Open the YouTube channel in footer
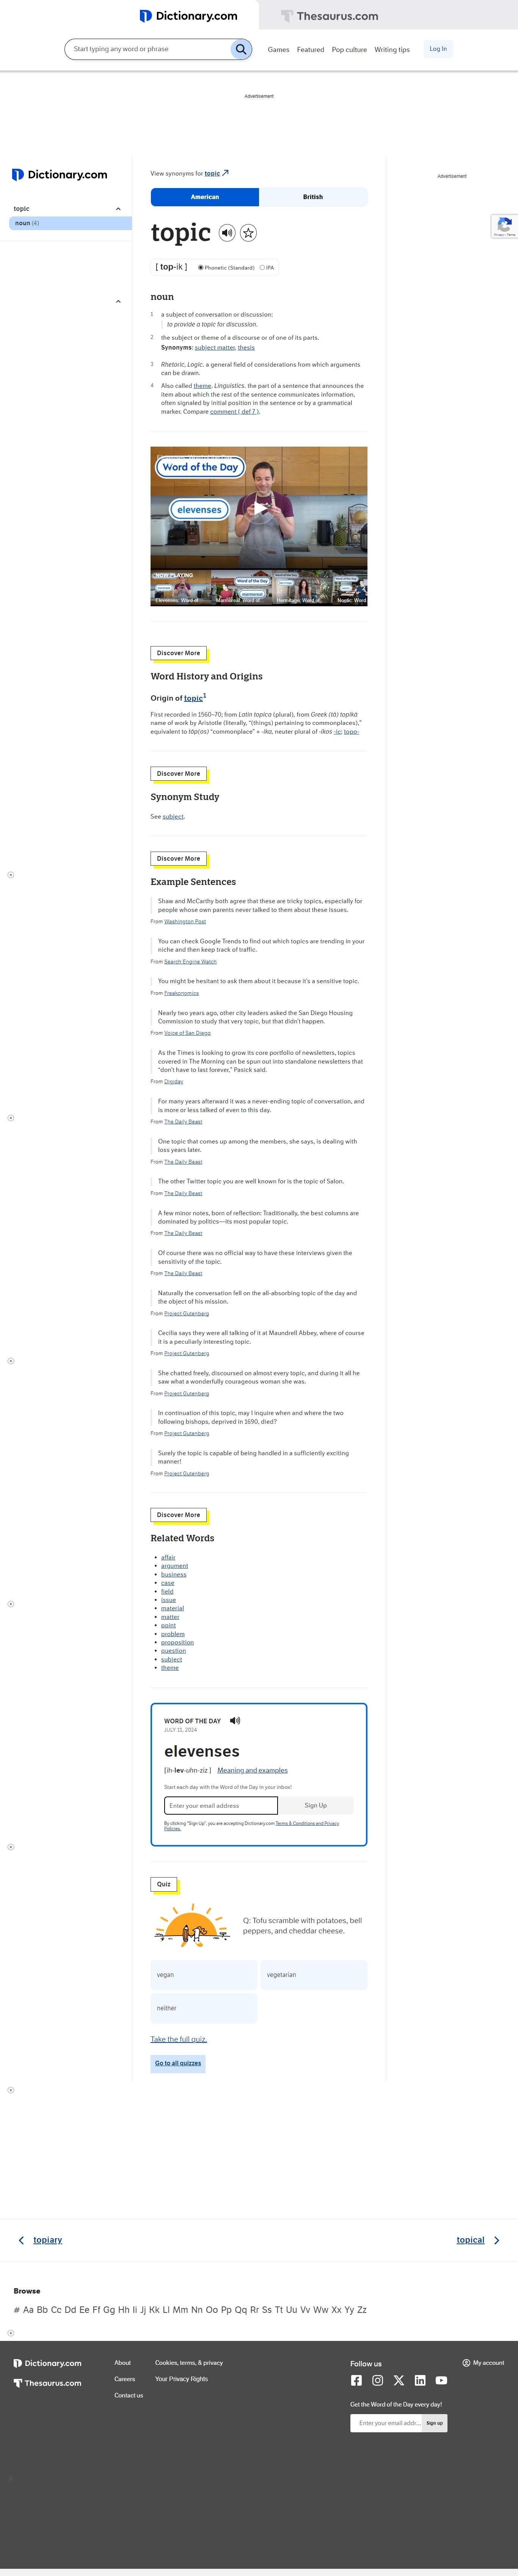 (x=441, y=2380)
